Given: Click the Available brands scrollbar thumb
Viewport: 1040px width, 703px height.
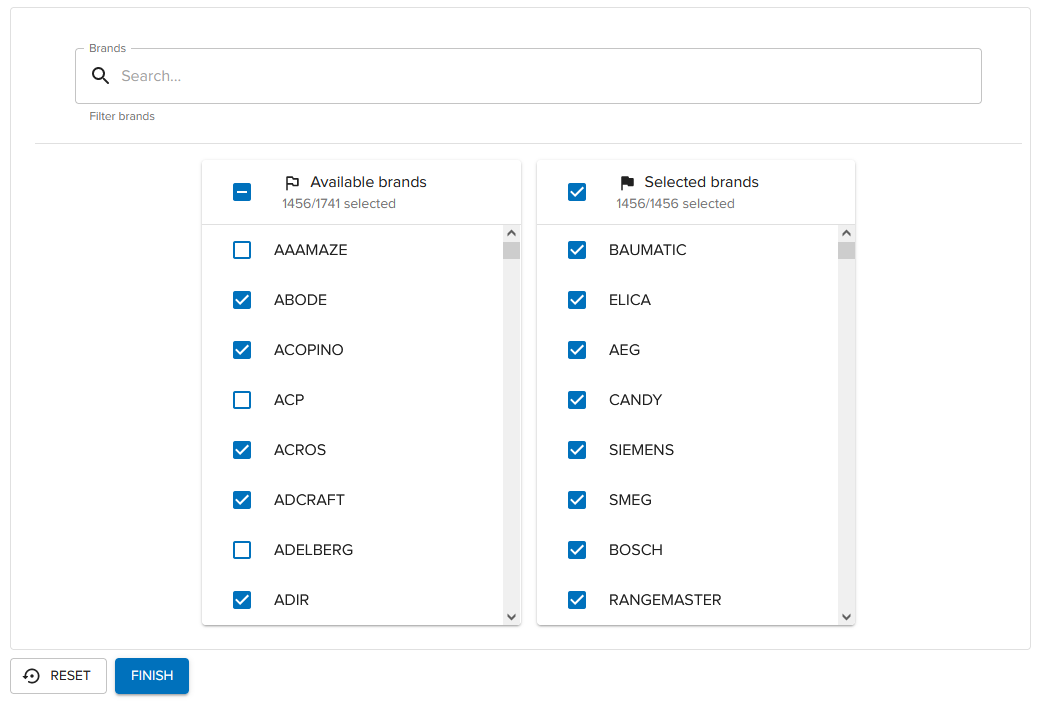Looking at the screenshot, I should (511, 251).
